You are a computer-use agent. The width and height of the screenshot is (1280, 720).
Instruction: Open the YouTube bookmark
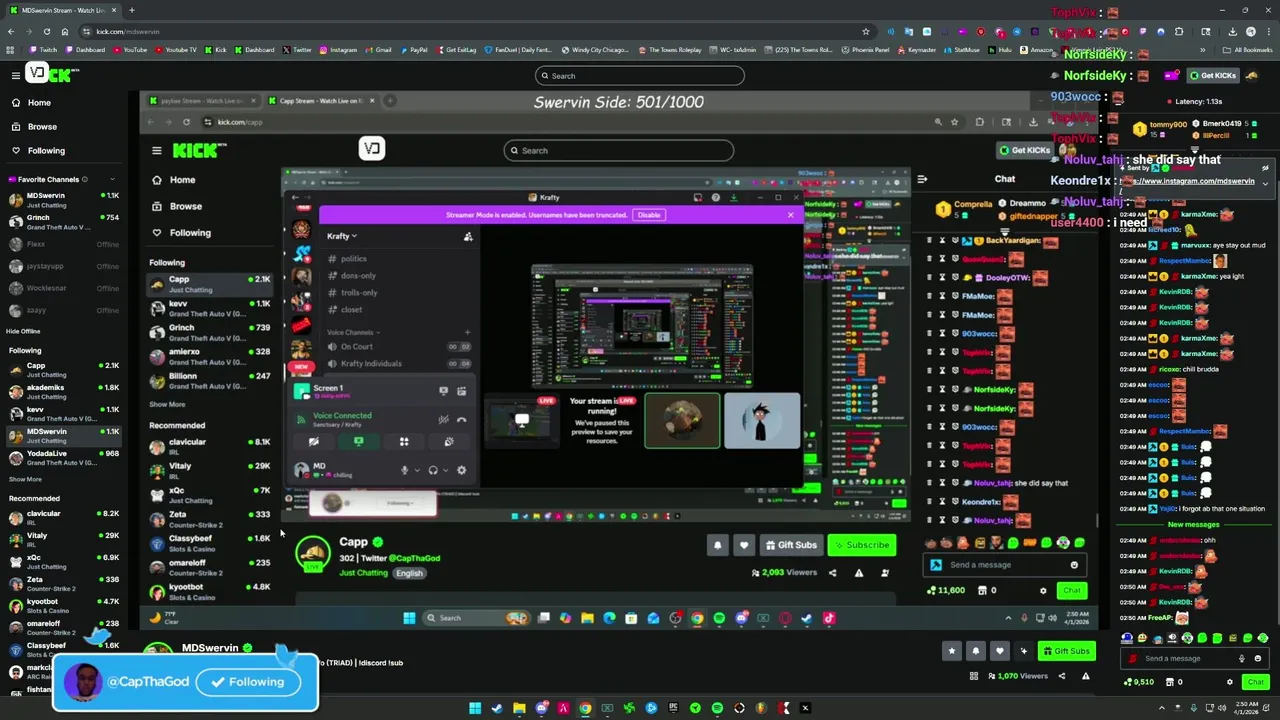[x=130, y=50]
